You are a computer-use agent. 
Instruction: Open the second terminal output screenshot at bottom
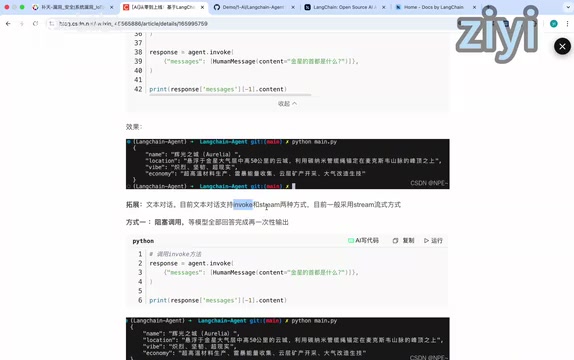coord(287,339)
